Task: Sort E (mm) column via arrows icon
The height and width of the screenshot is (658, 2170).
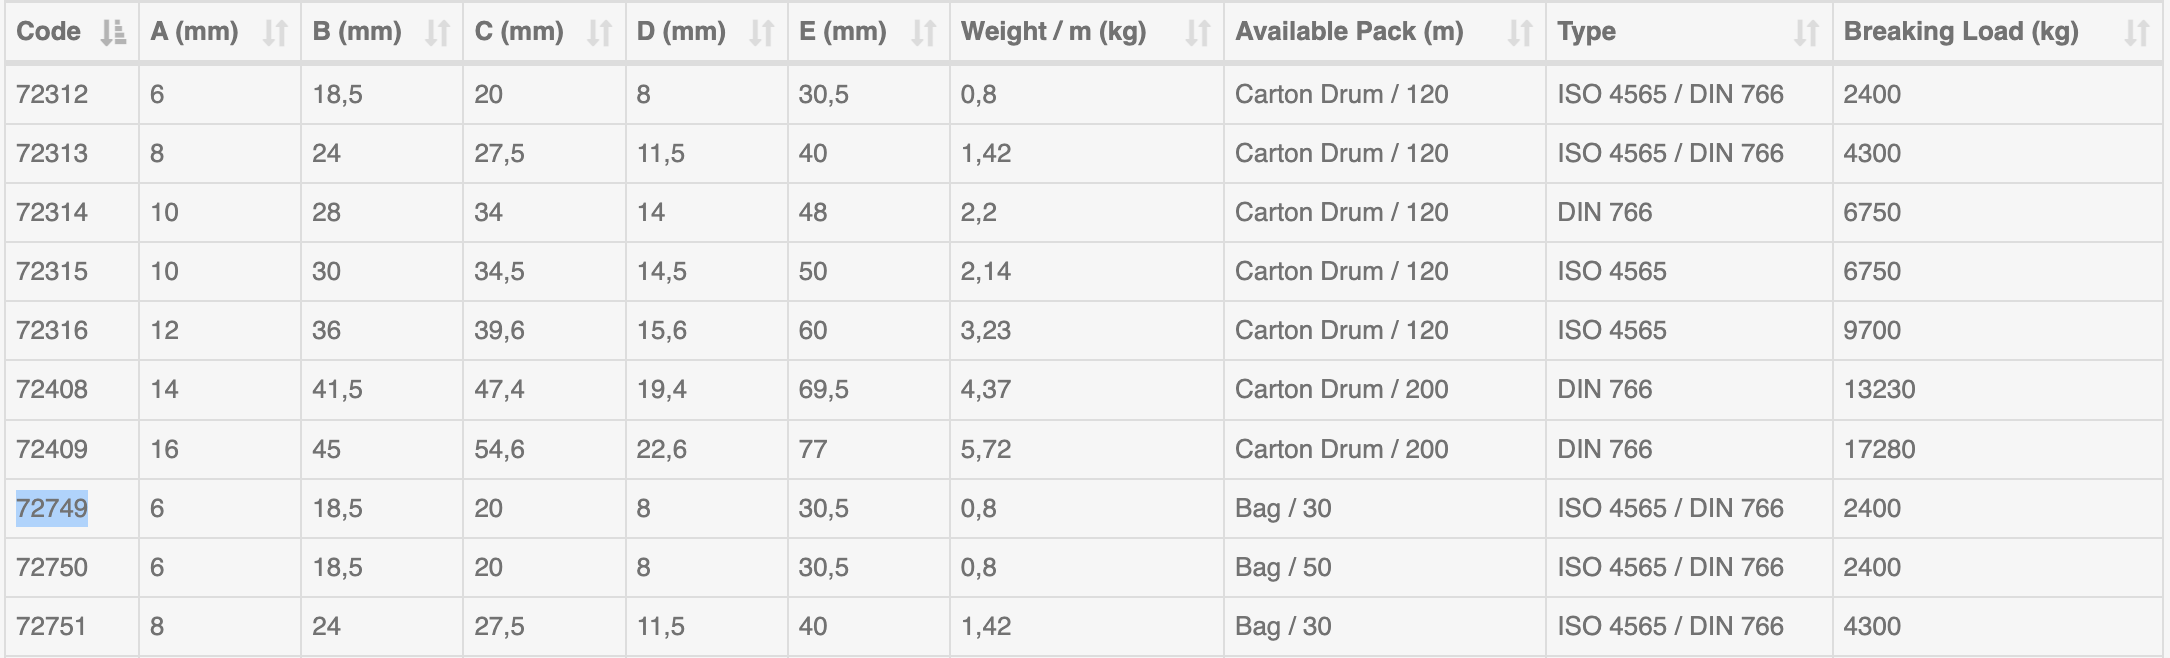Action: pyautogui.click(x=924, y=33)
